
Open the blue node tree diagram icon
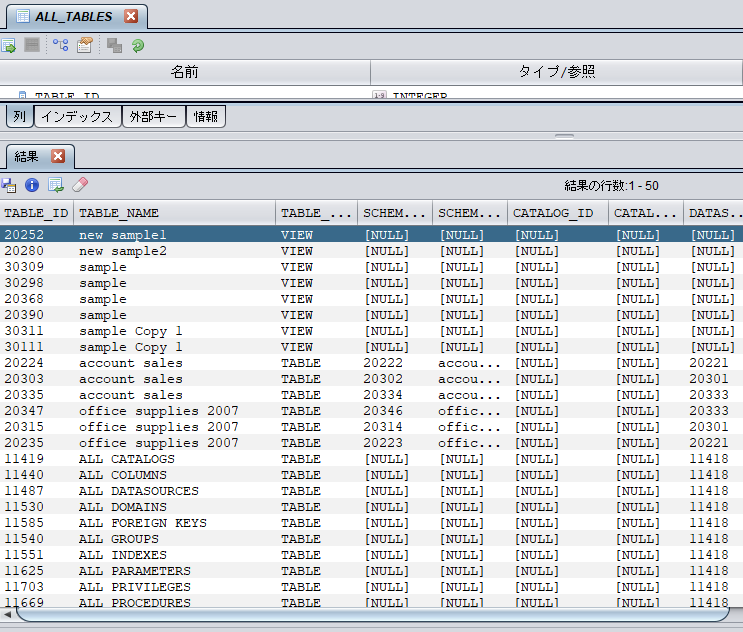[x=60, y=45]
